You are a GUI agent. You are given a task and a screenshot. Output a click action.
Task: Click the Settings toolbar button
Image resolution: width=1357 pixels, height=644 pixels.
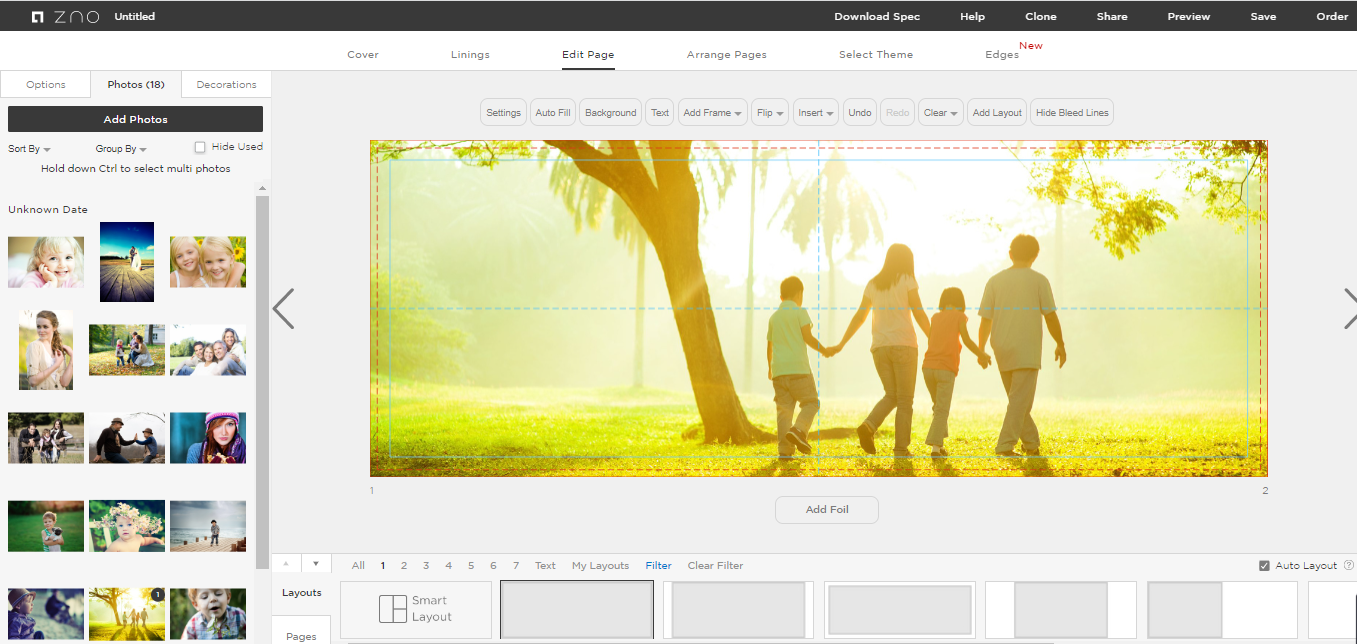[504, 113]
